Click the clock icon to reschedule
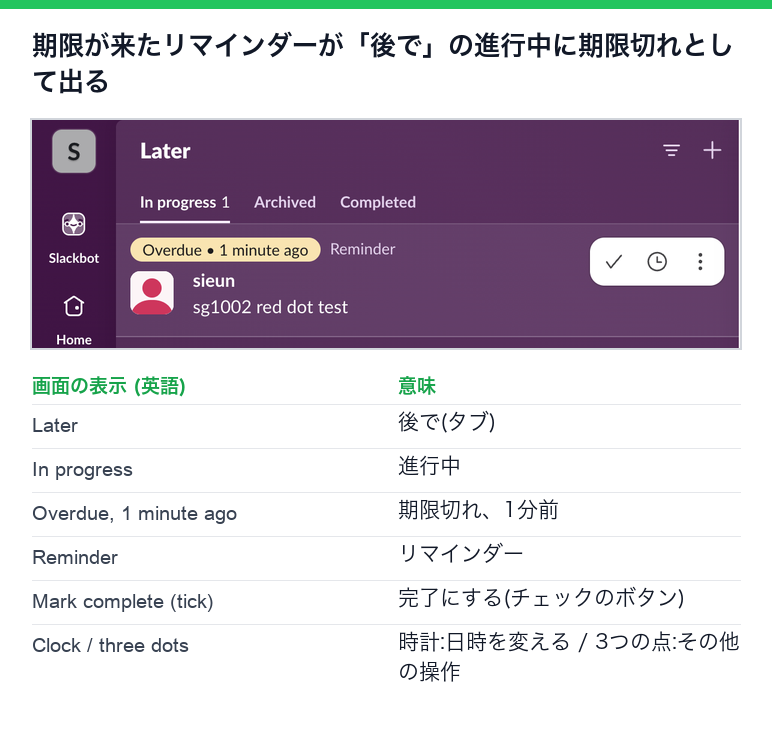 click(657, 261)
